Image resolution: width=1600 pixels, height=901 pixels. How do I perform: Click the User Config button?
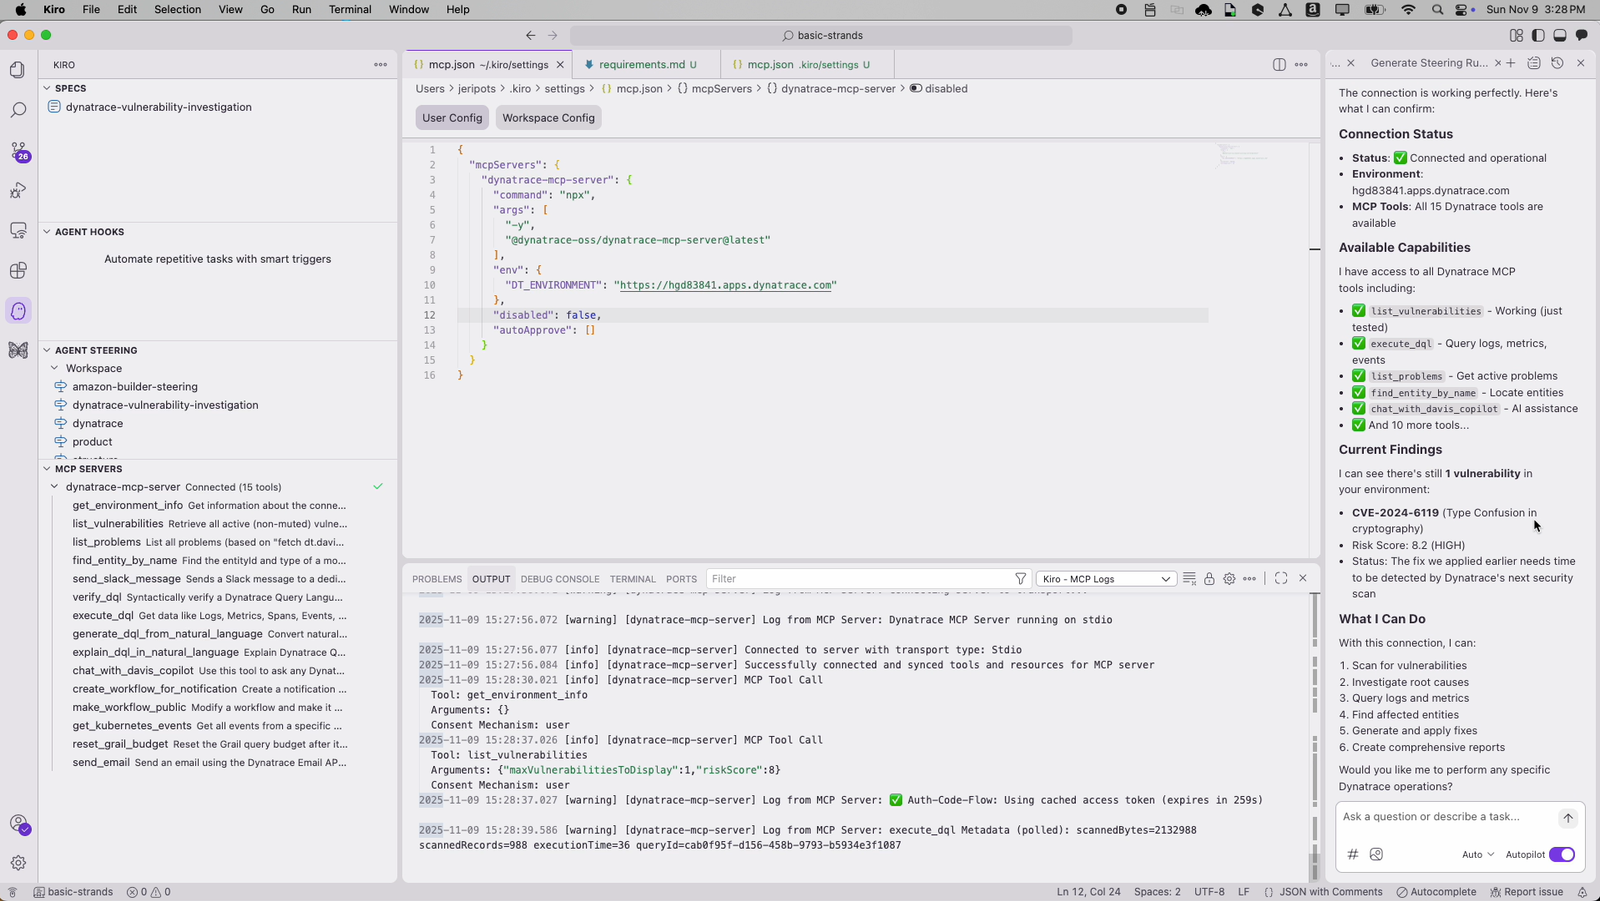pyautogui.click(x=452, y=118)
